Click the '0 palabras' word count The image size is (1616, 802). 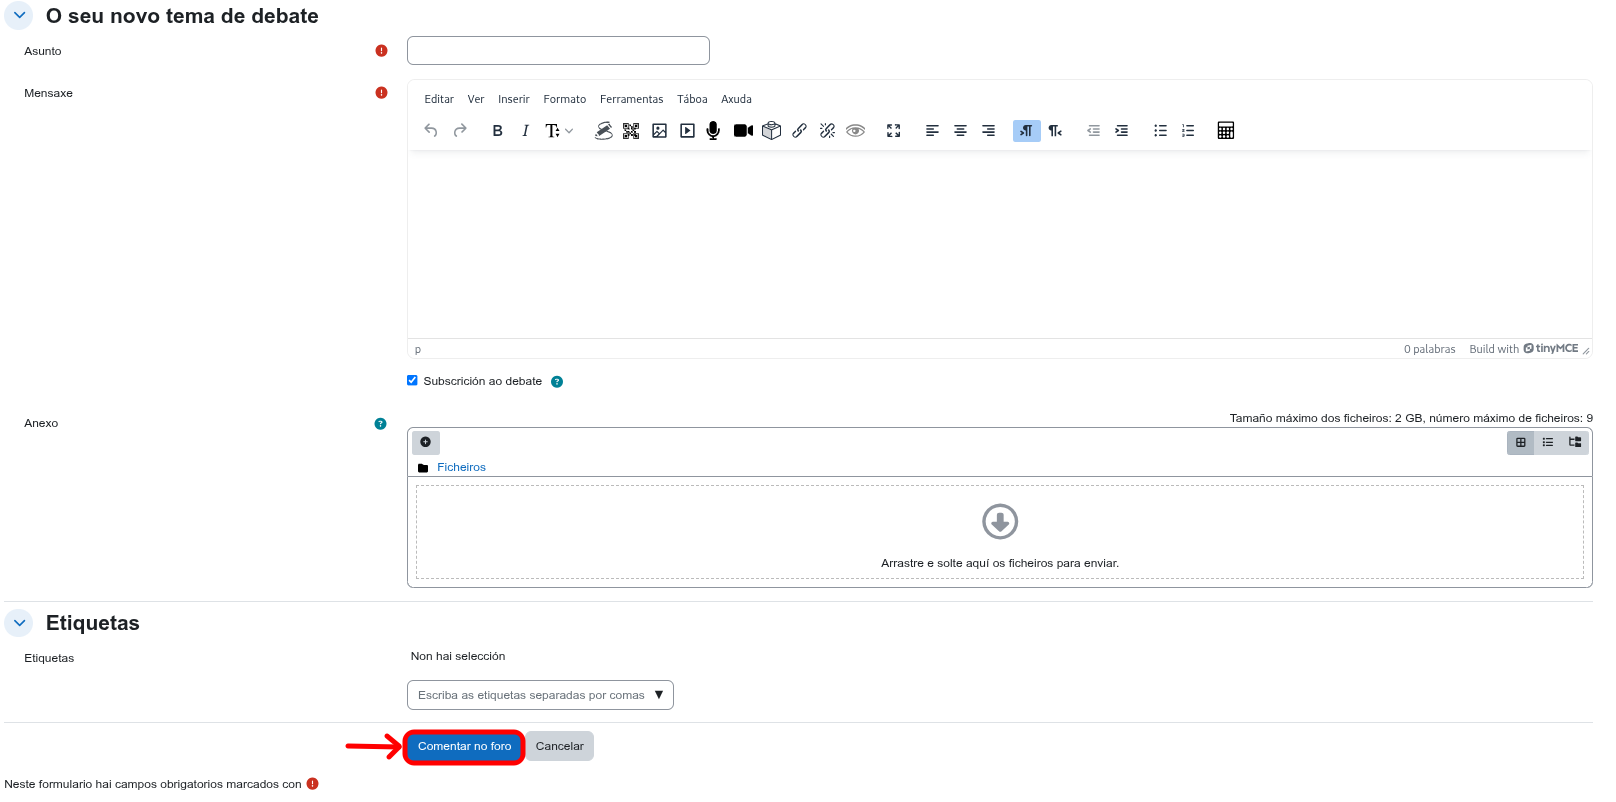coord(1429,349)
